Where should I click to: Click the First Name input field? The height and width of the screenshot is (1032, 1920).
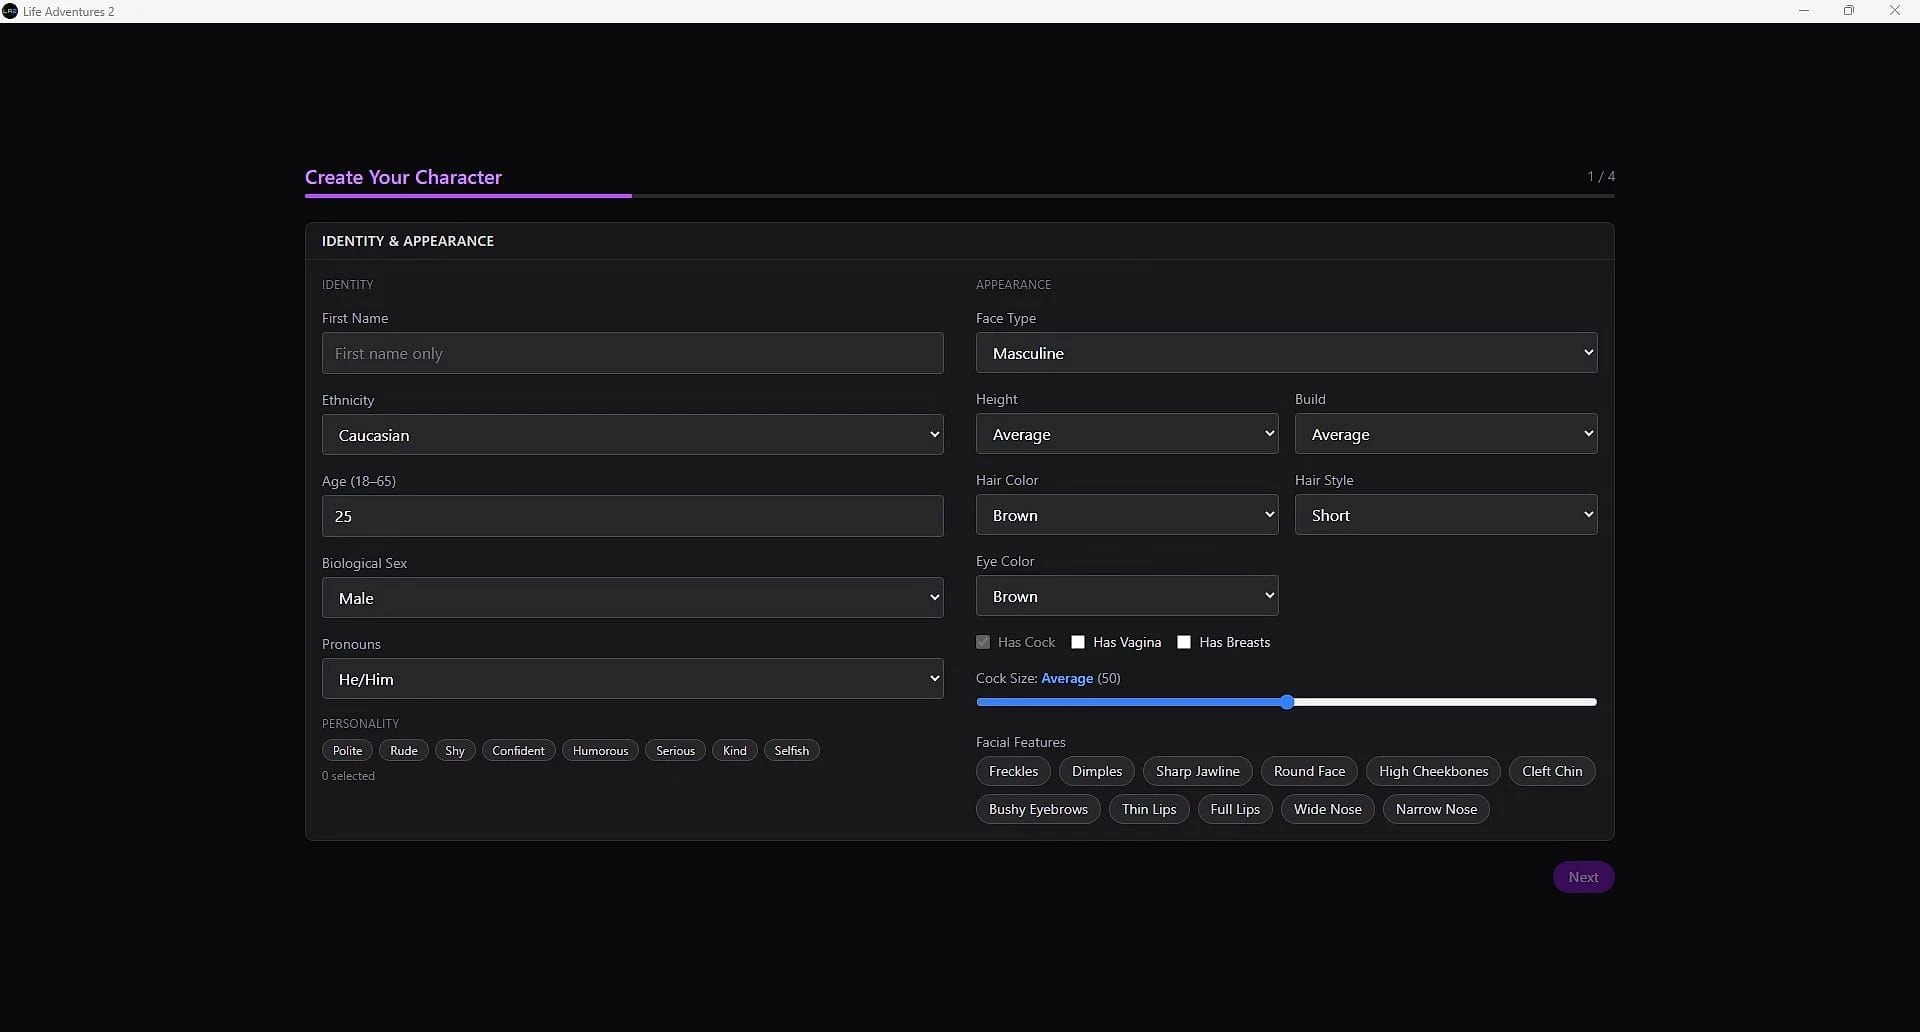(x=632, y=353)
